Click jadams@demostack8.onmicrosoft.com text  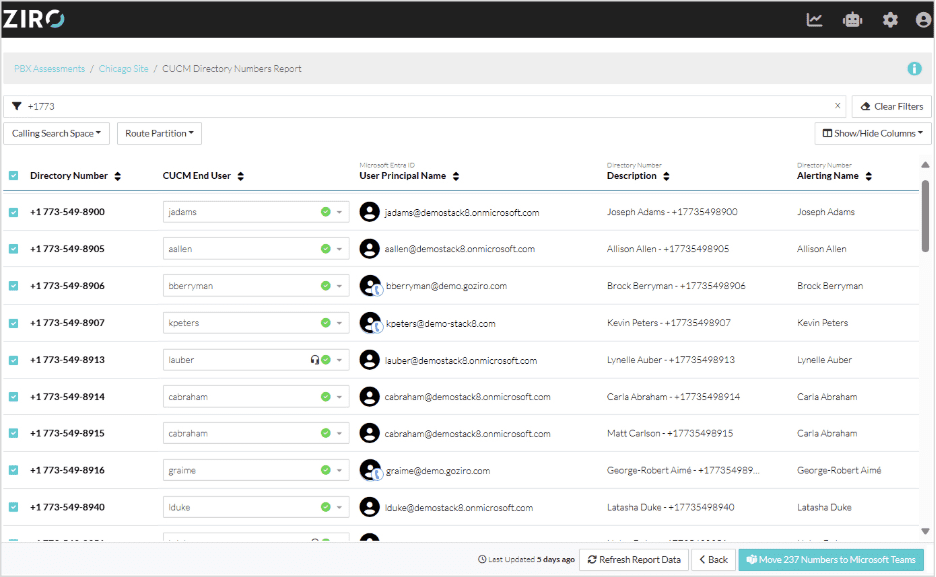(461, 212)
